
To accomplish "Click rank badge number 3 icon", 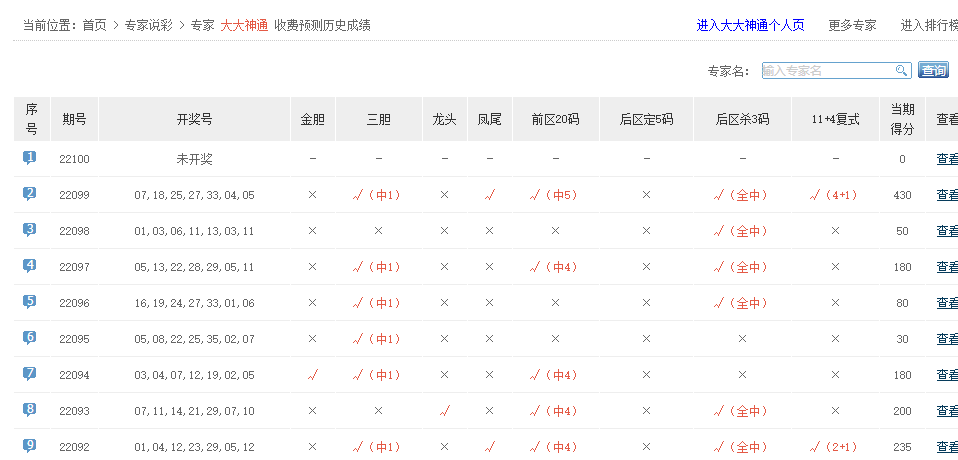I will coord(30,230).
